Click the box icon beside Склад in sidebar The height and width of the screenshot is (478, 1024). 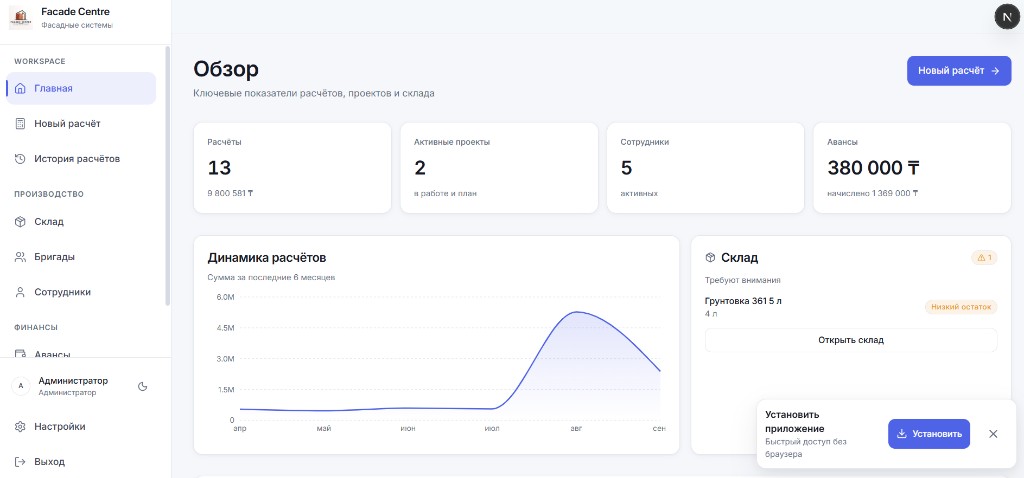click(20, 221)
